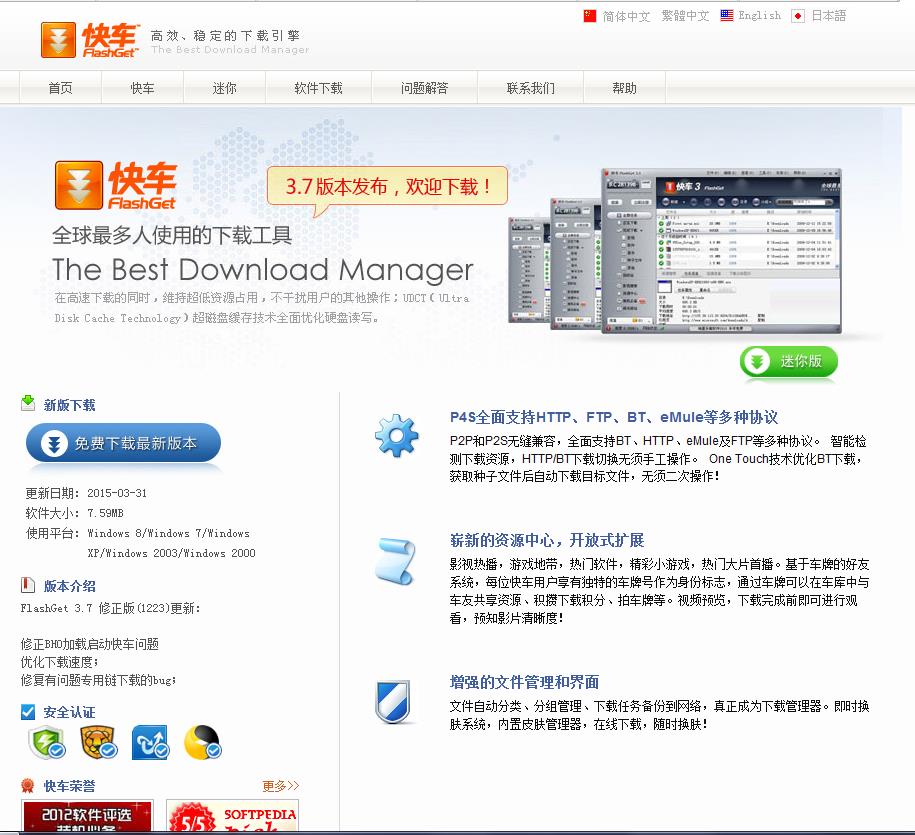Click the 3.7版本发布 speech bubble
The height and width of the screenshot is (835, 915).
point(387,187)
